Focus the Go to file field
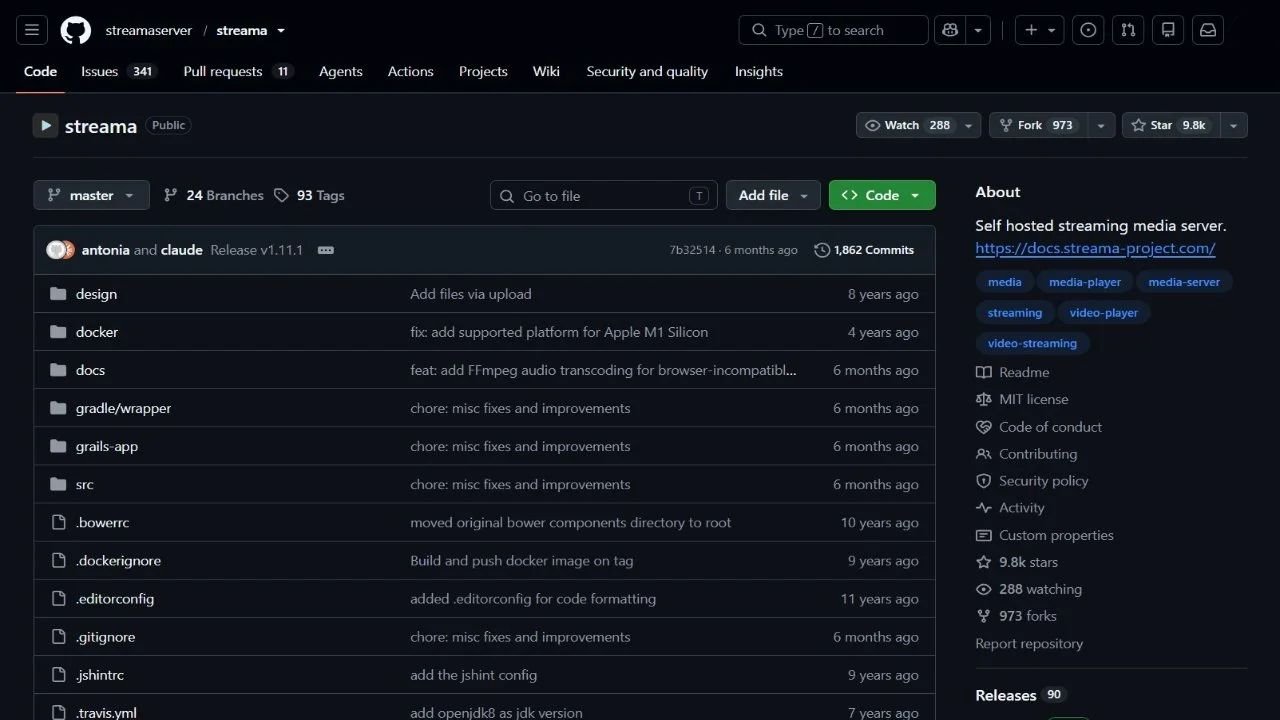This screenshot has width=1280, height=720. [x=604, y=195]
